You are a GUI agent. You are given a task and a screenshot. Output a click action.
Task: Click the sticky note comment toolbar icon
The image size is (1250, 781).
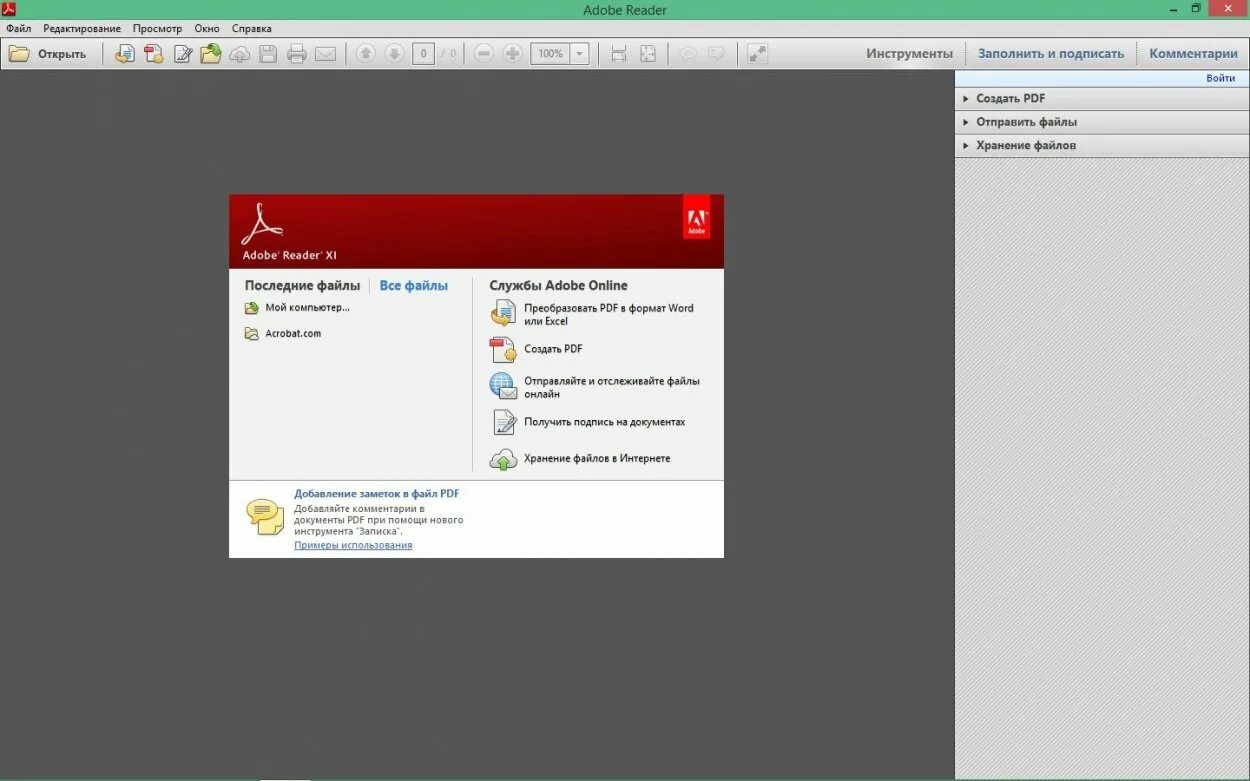pos(688,54)
